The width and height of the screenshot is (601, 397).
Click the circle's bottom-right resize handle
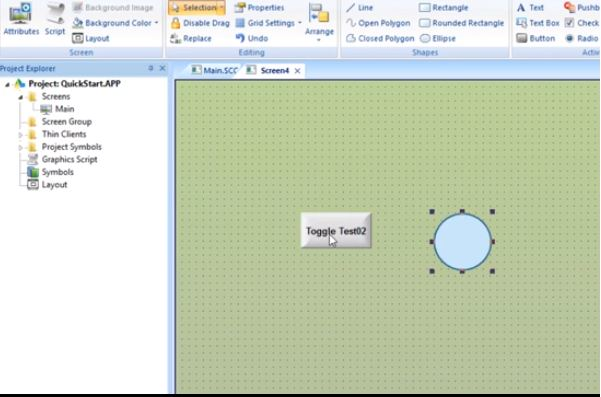493,271
